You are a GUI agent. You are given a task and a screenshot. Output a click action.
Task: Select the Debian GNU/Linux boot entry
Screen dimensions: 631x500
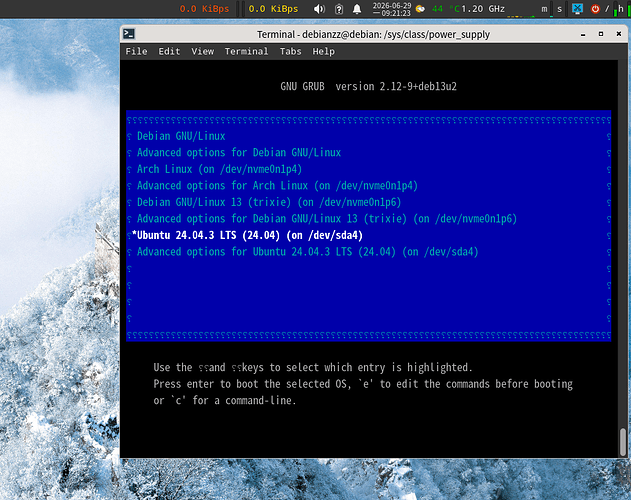click(x=181, y=136)
